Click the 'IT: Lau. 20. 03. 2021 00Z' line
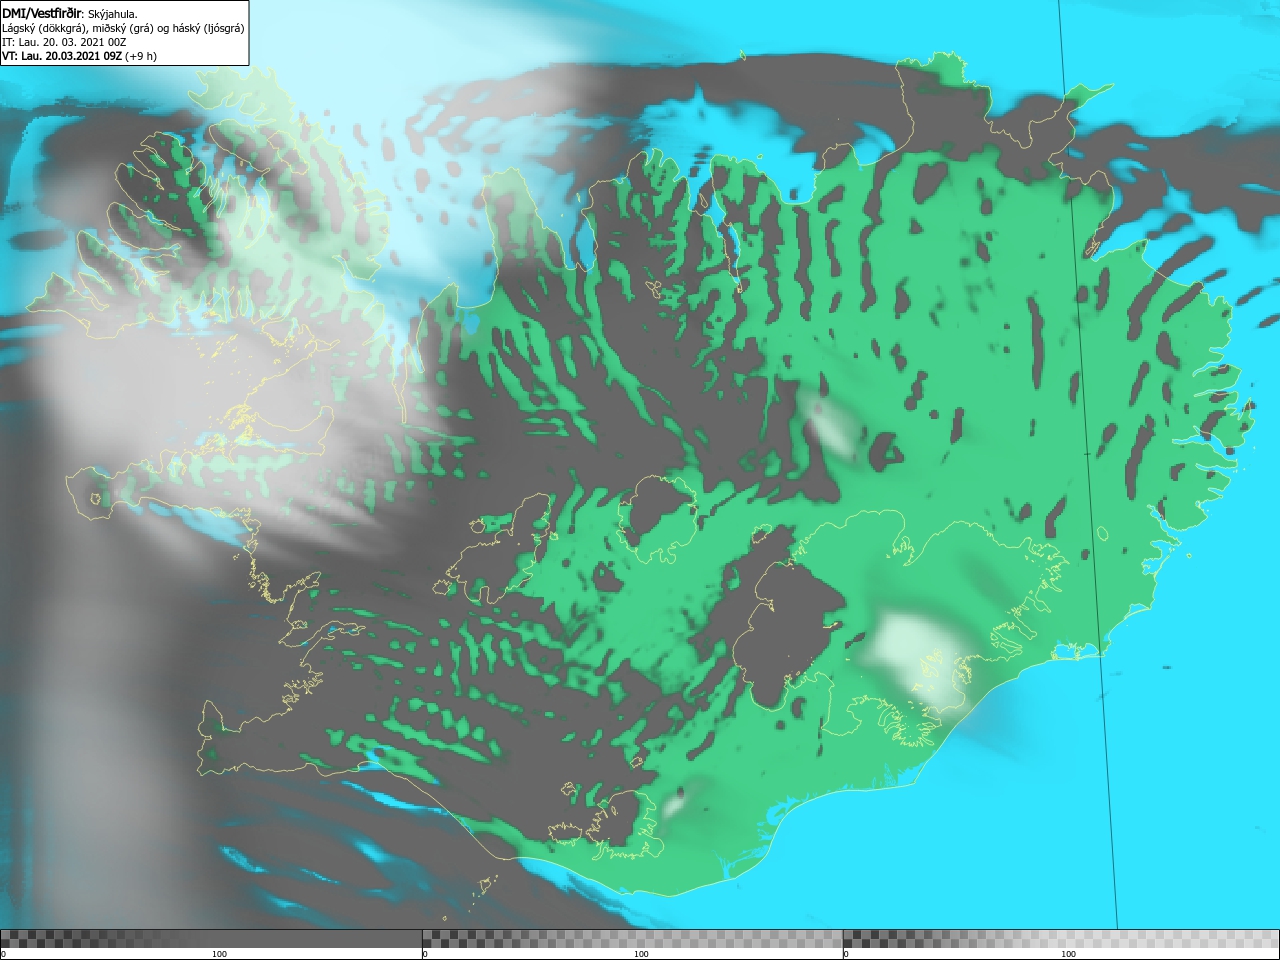 tap(64, 42)
